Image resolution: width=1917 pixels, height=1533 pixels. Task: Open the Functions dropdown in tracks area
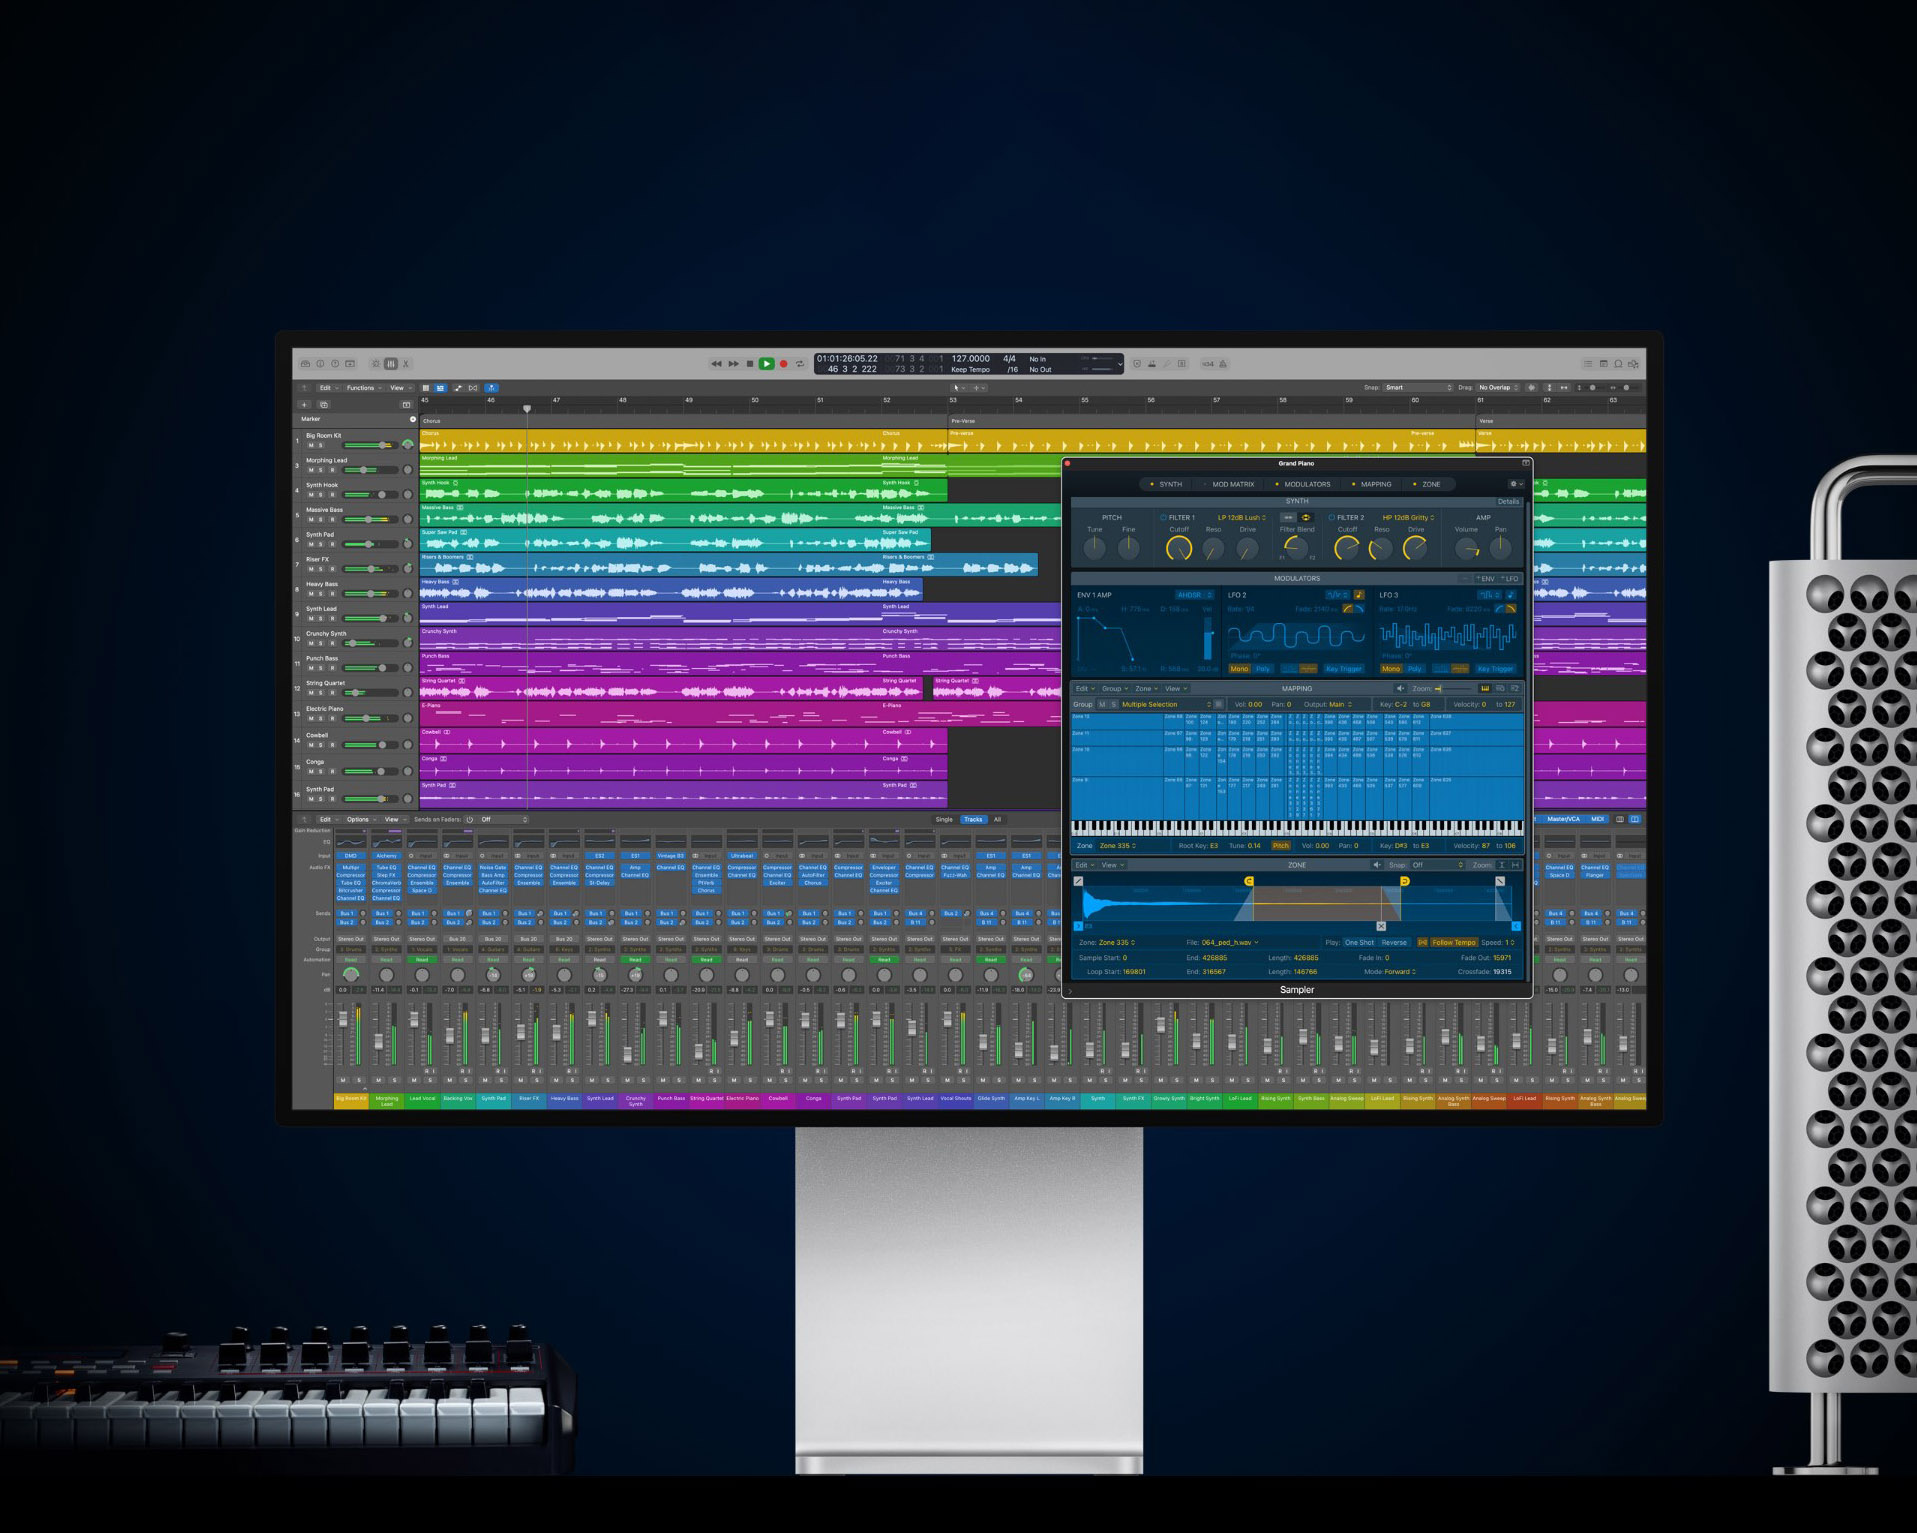point(363,388)
